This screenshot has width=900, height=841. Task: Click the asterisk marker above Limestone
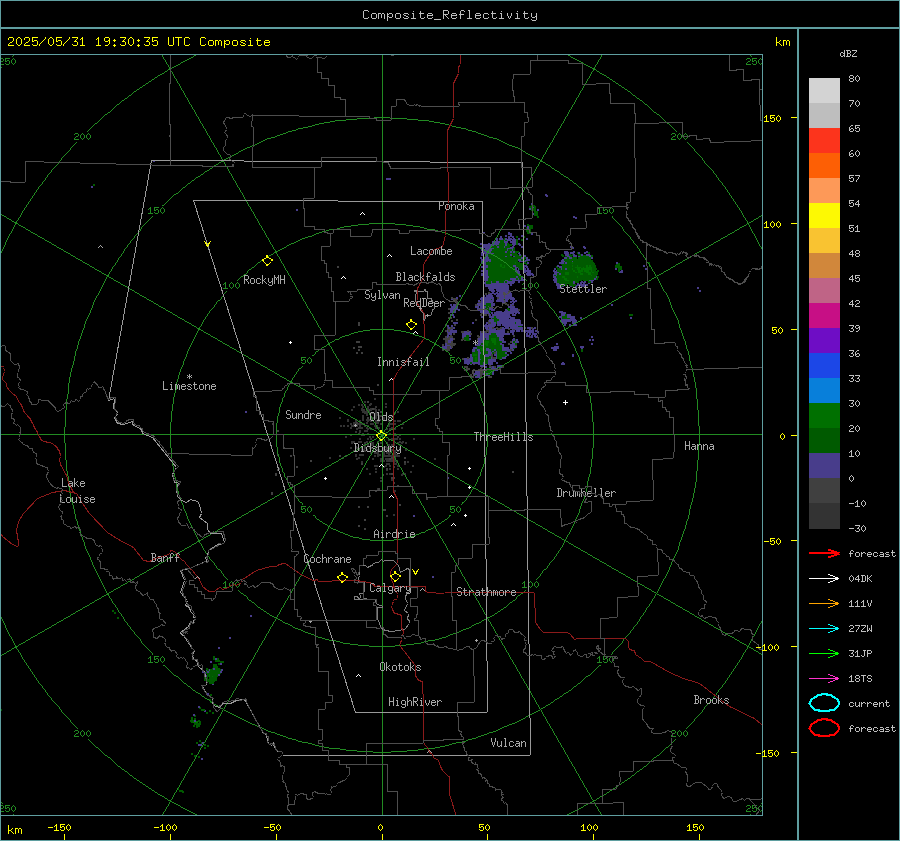point(189,377)
